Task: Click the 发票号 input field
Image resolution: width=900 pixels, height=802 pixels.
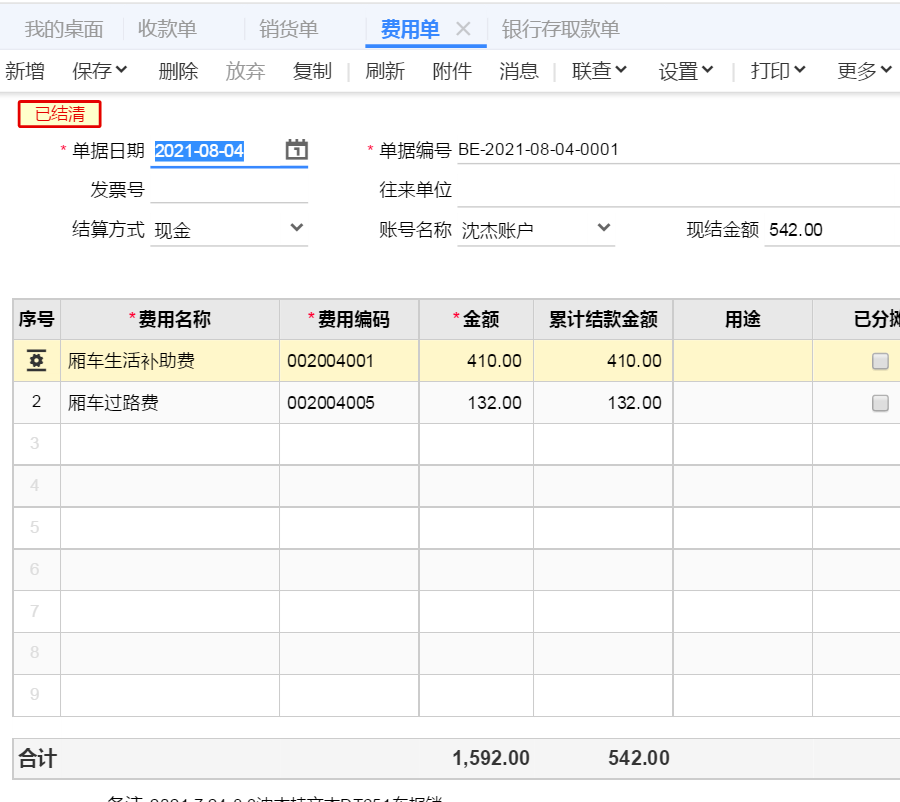Action: pyautogui.click(x=229, y=189)
